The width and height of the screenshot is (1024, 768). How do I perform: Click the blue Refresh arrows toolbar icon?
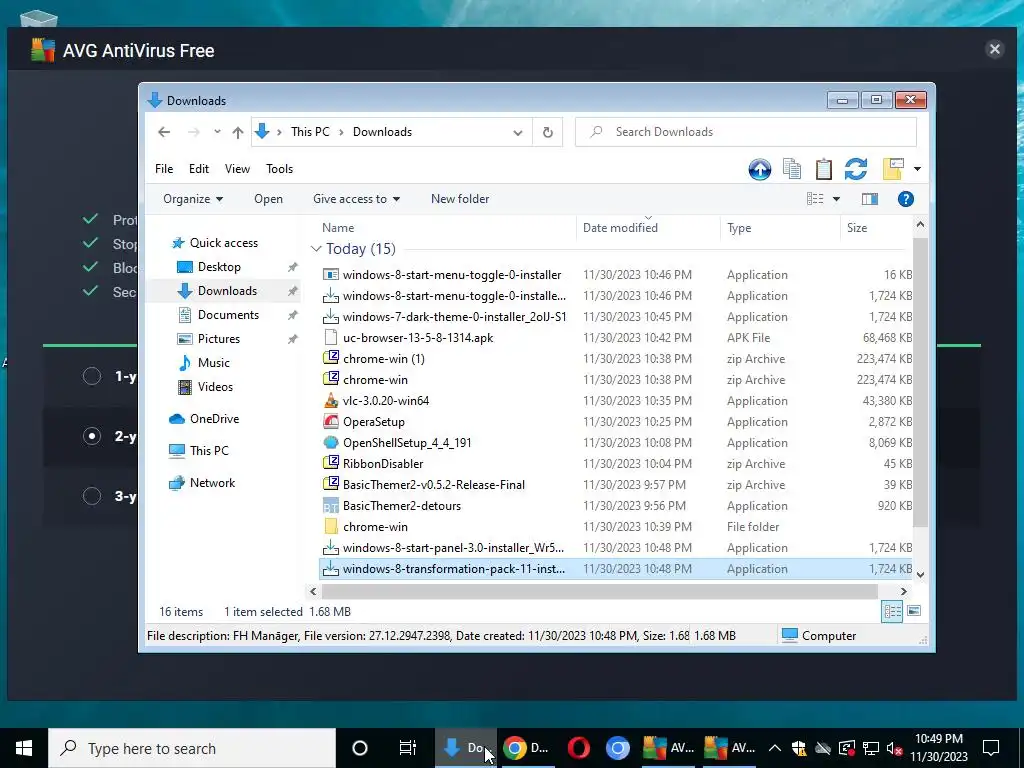point(856,169)
